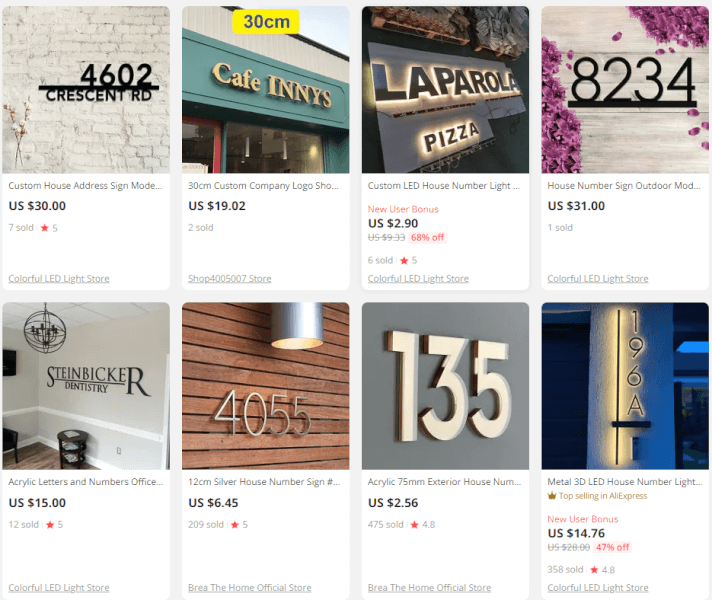Viewport: 712px width, 600px height.
Task: Open Brea The Home store under $2.56 item
Action: point(430,588)
